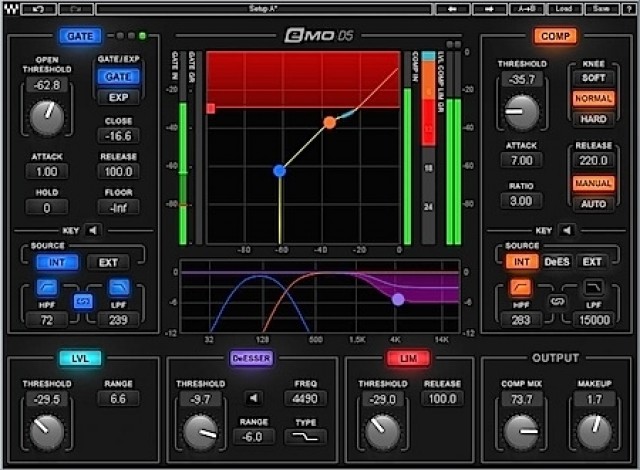Edit the gate Open Threshold value -62.8
This screenshot has width=640, height=470.
tap(47, 85)
